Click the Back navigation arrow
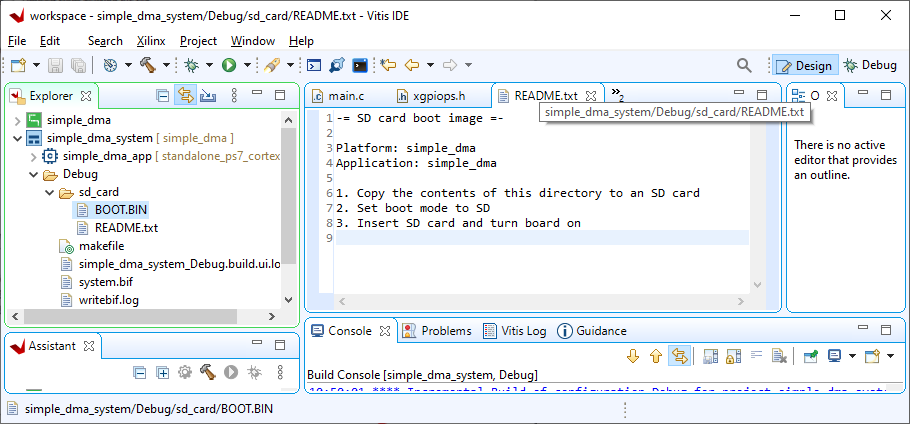The width and height of the screenshot is (910, 424). point(411,66)
